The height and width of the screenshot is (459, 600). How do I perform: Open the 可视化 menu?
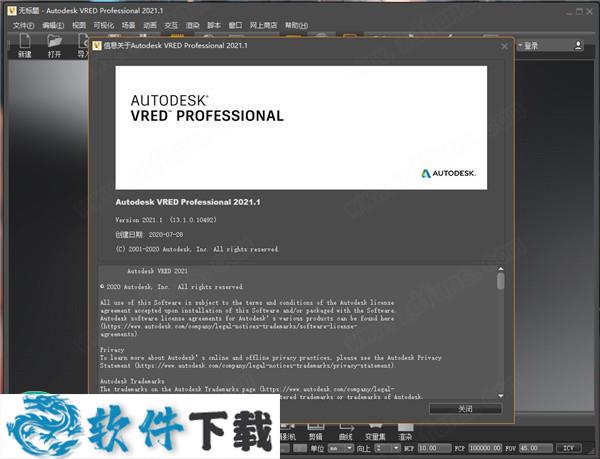pyautogui.click(x=104, y=26)
